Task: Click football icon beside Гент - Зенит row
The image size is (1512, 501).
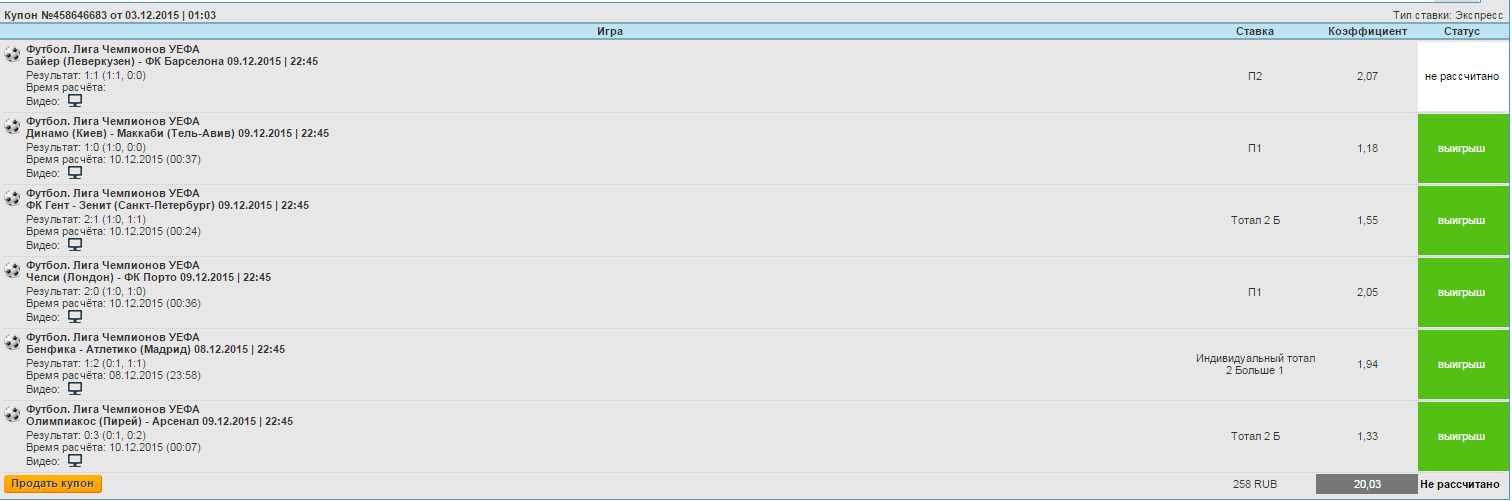Action: [13, 198]
